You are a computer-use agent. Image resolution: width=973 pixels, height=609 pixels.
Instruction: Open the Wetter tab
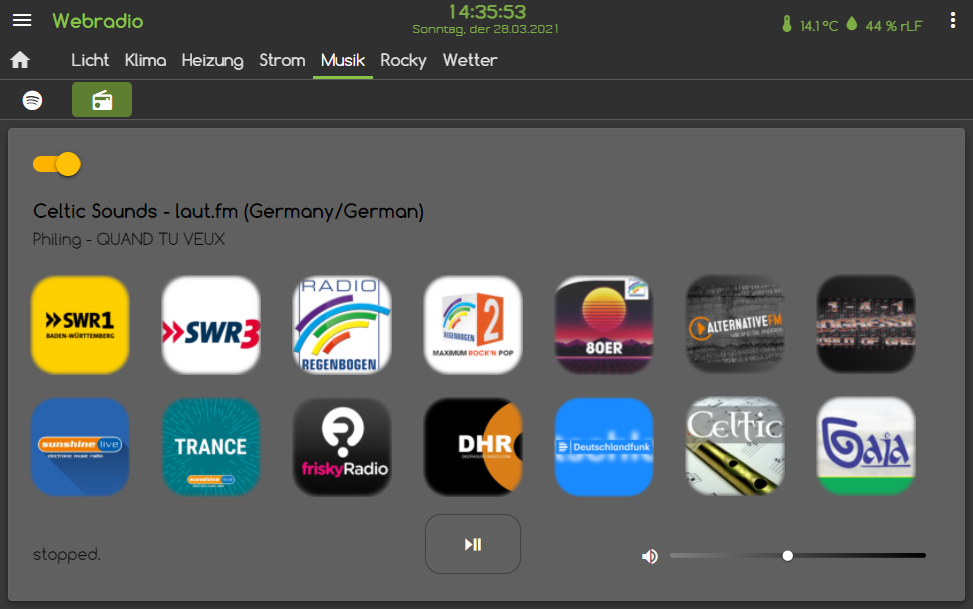[x=470, y=60]
